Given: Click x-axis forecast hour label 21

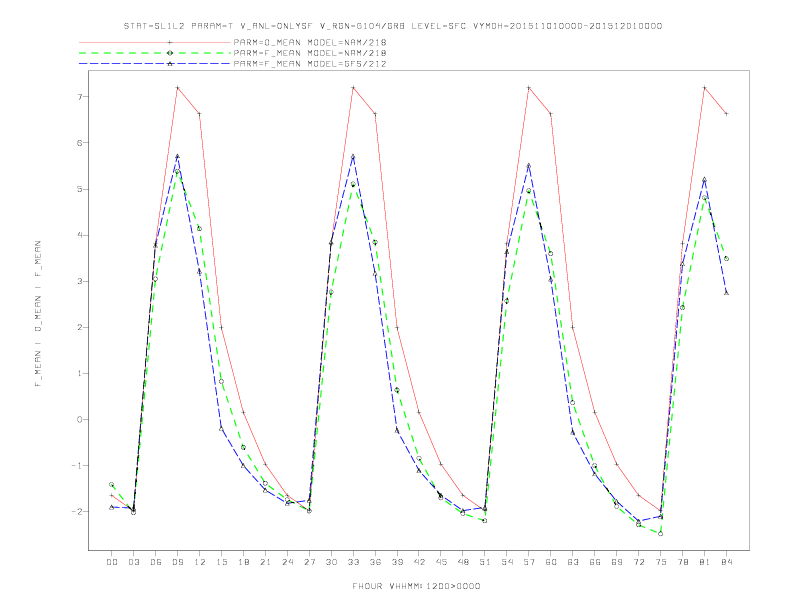Looking at the screenshot, I should pos(265,562).
